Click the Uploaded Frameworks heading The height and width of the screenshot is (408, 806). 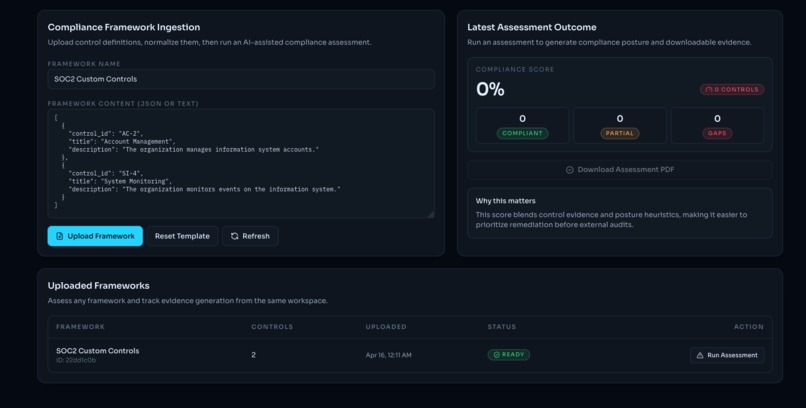pyautogui.click(x=99, y=286)
